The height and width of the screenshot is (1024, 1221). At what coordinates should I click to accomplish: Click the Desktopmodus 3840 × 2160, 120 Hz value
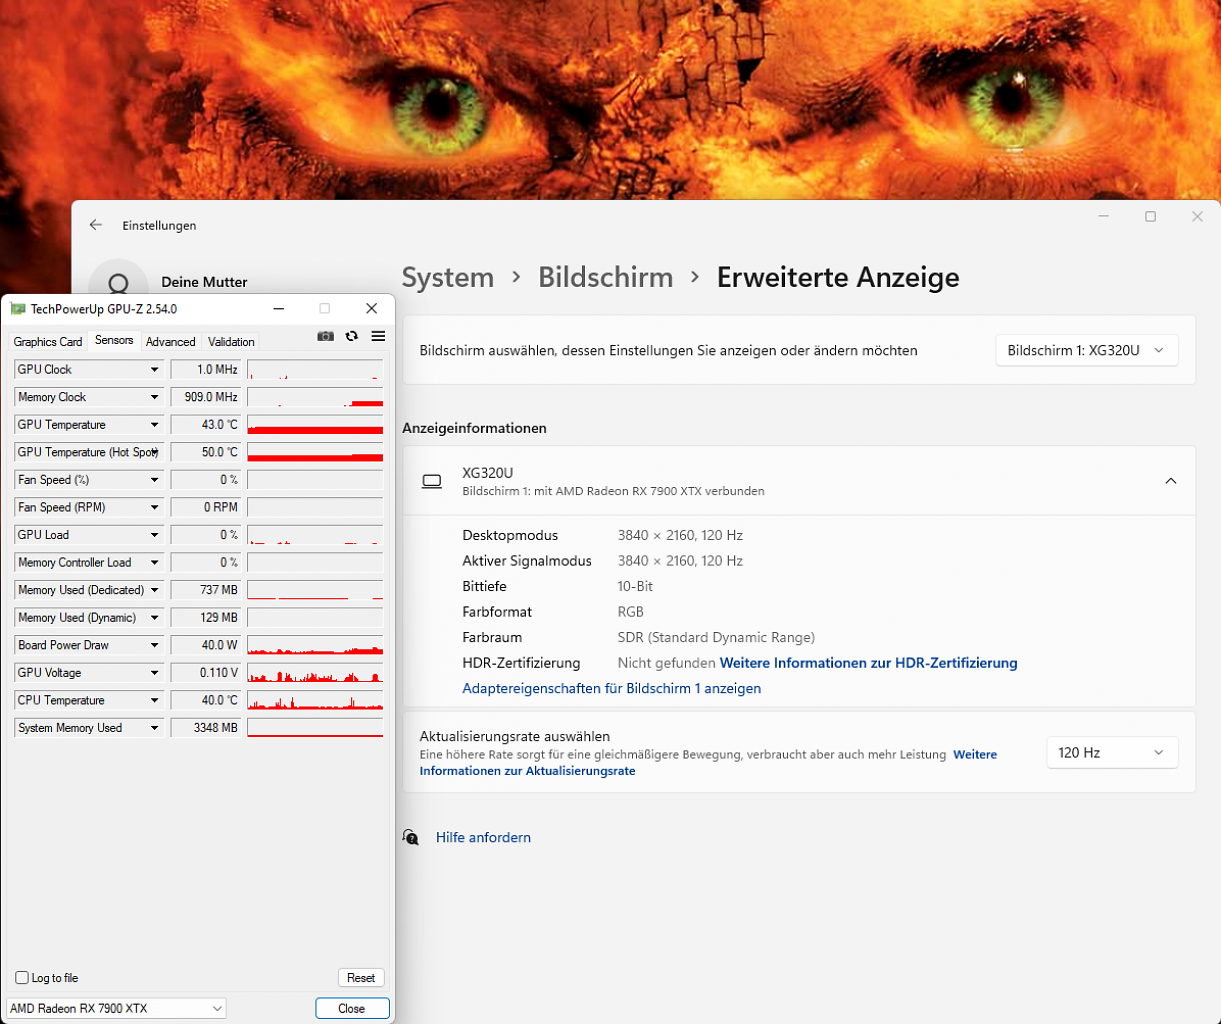point(680,535)
